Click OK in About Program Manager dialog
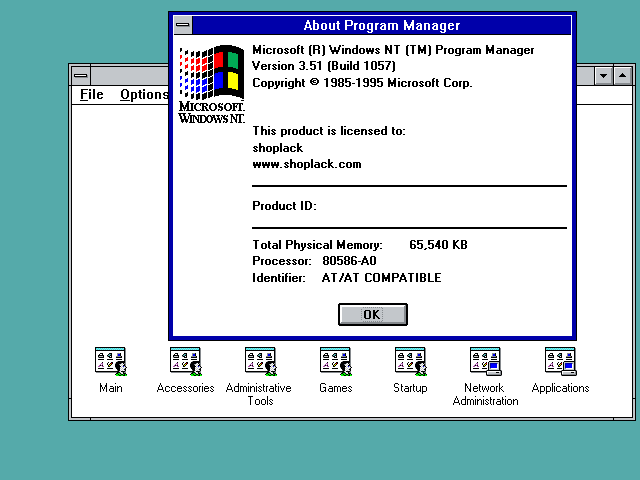Image resolution: width=640 pixels, height=480 pixels. coord(373,314)
